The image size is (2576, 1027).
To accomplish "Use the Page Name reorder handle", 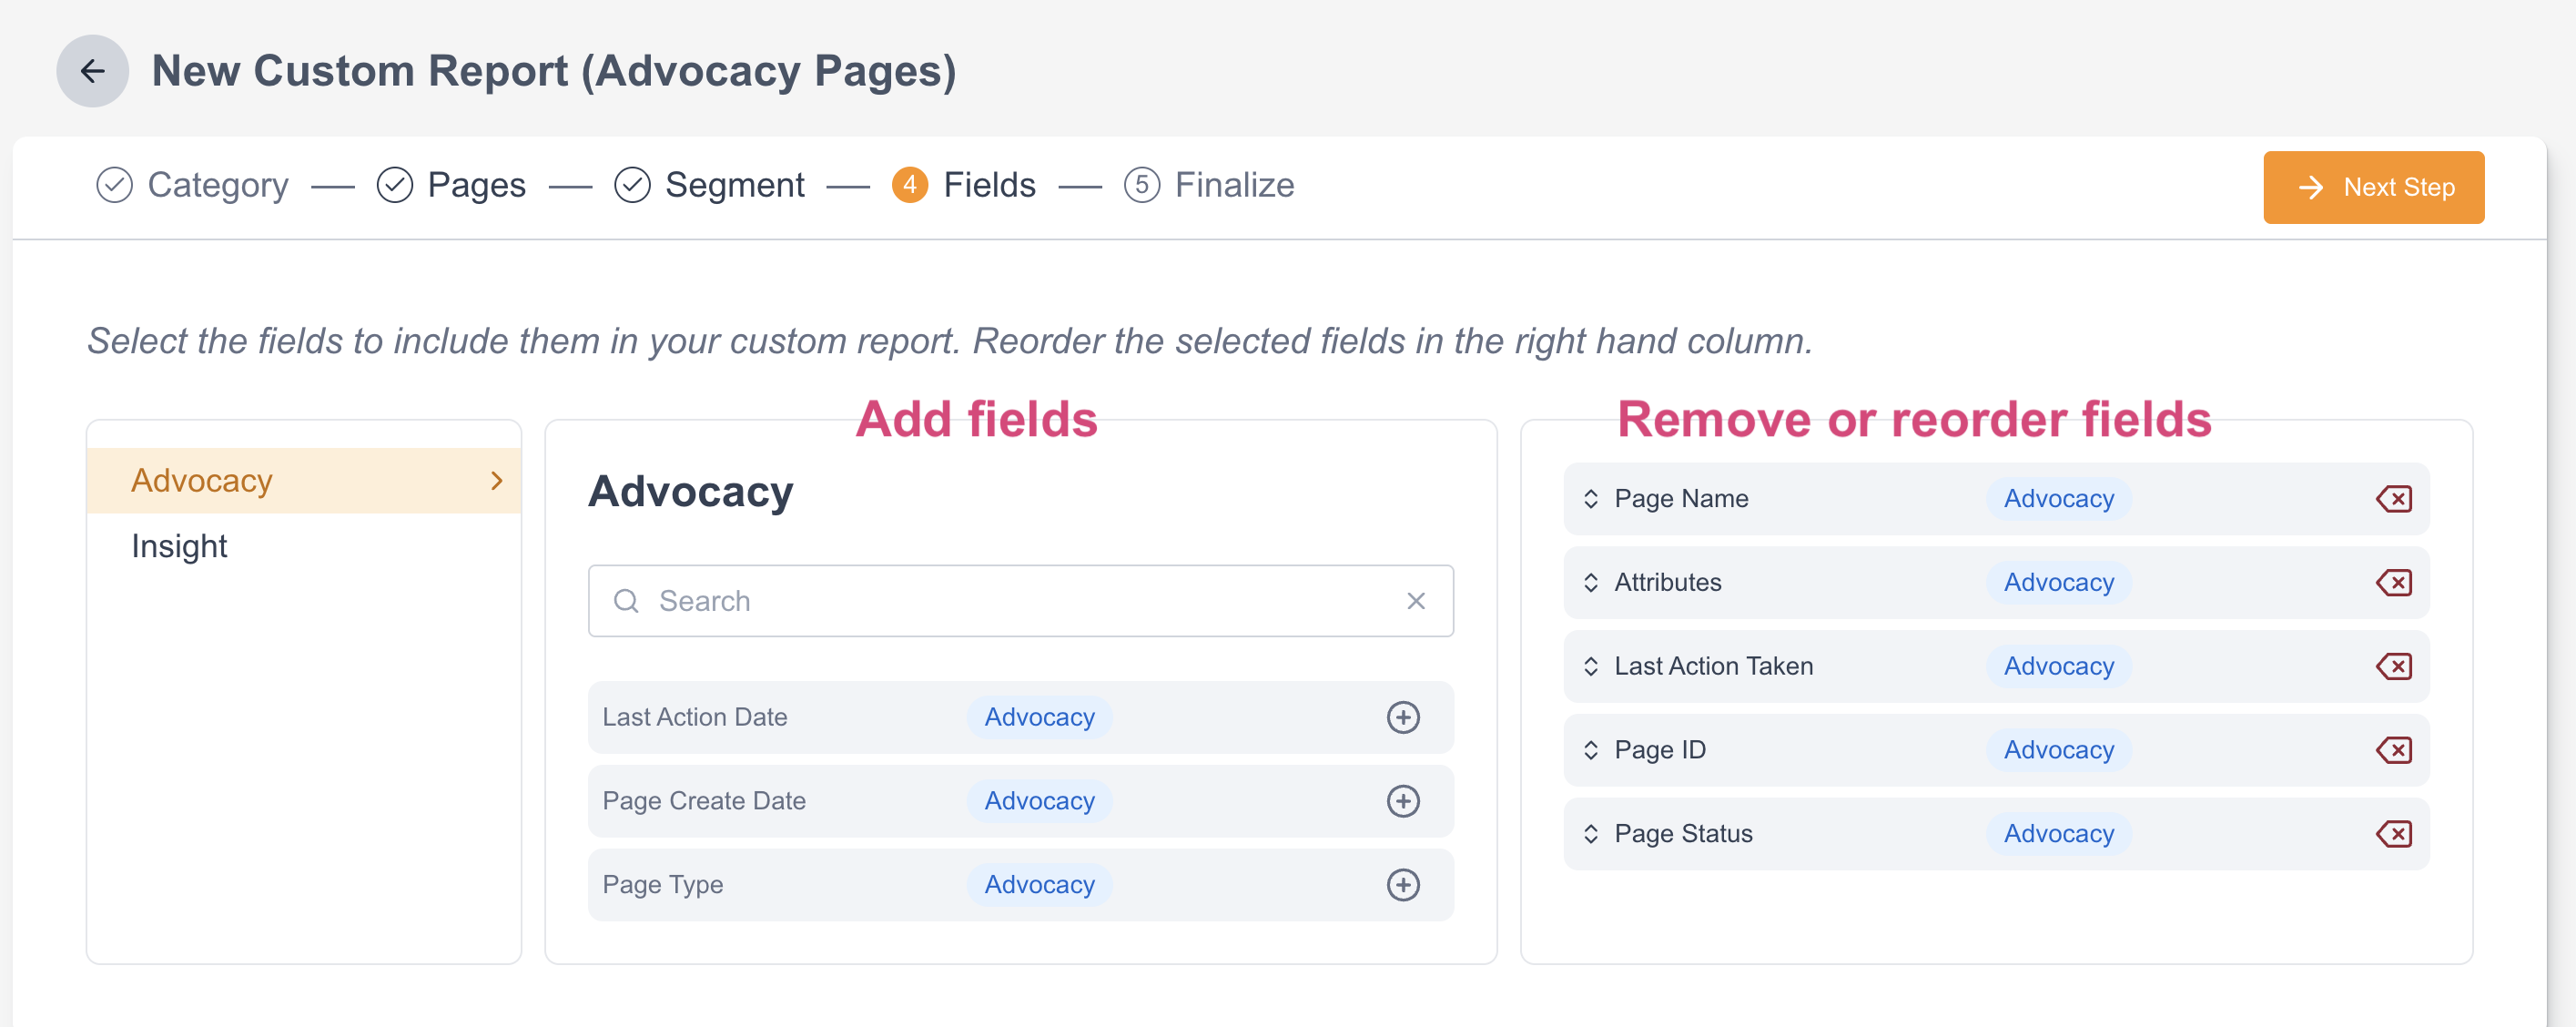I will (1591, 499).
